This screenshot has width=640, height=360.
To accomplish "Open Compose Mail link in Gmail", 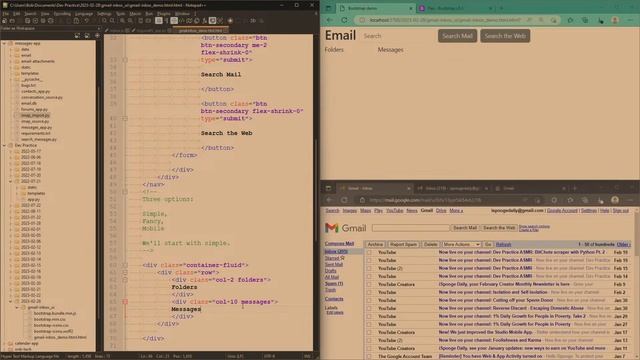I will click(339, 244).
